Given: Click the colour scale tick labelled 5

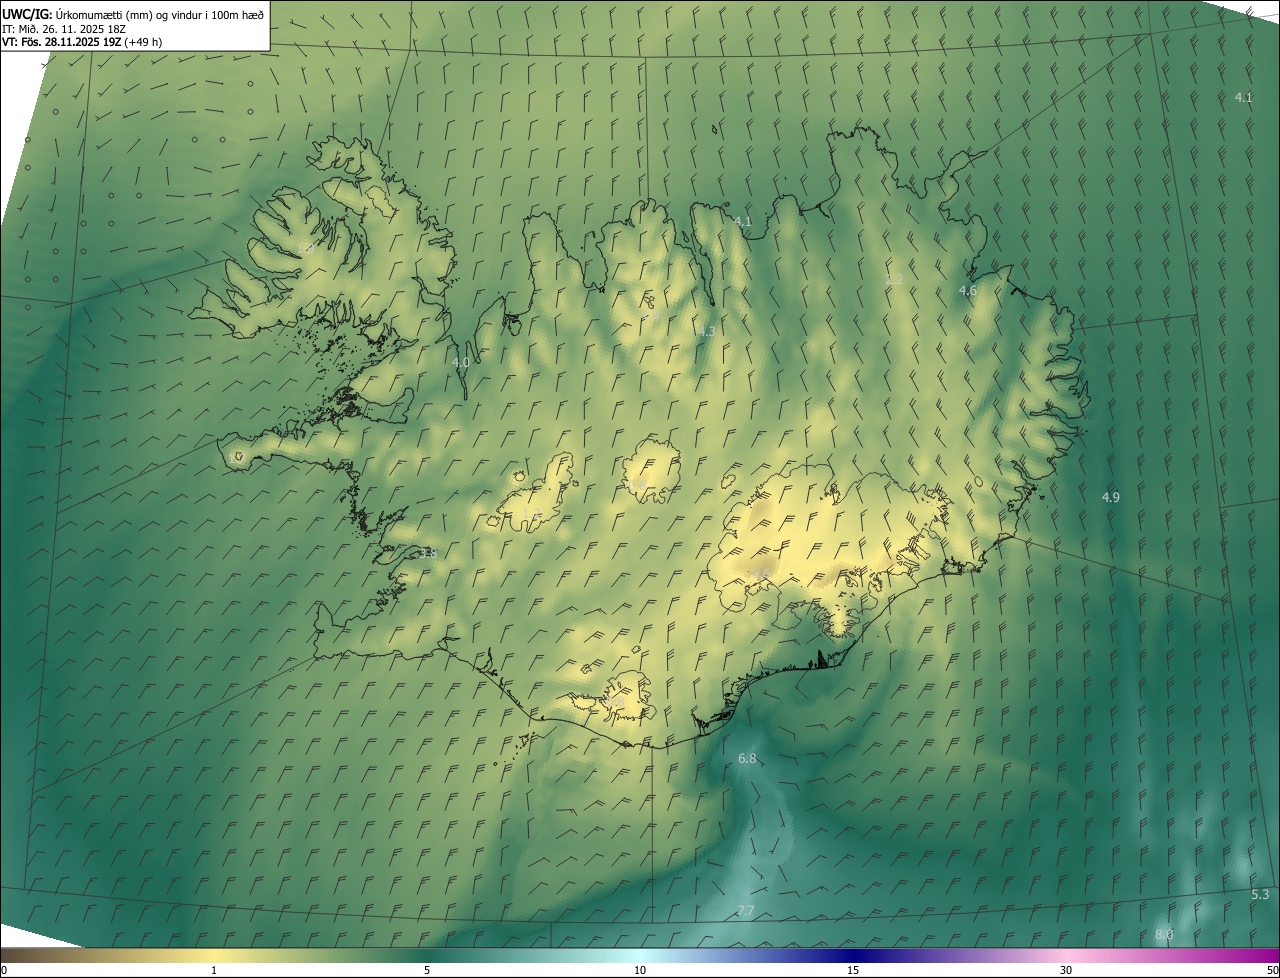Looking at the screenshot, I should coord(427,970).
